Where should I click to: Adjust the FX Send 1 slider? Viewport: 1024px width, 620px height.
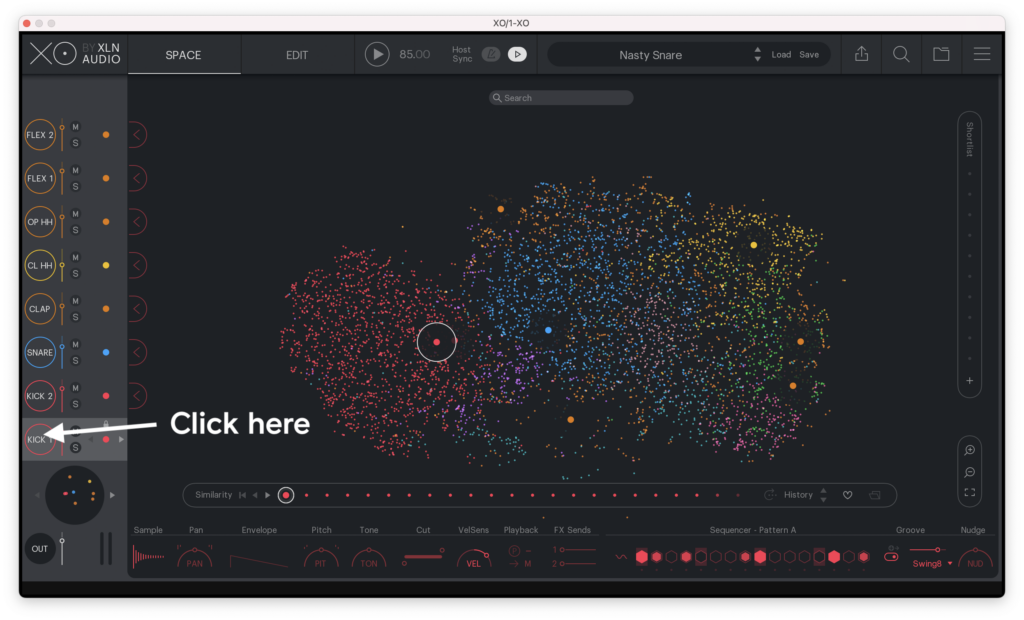(x=577, y=549)
